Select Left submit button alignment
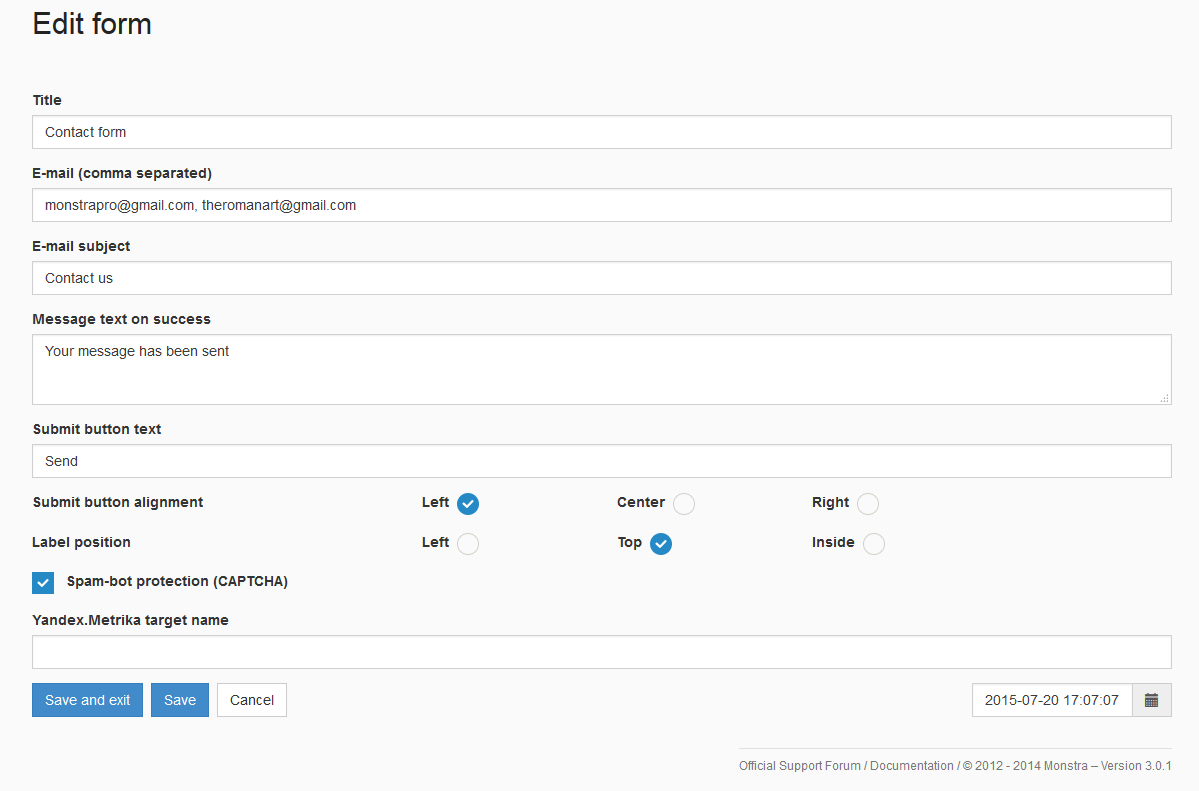This screenshot has width=1199, height=791. point(468,504)
